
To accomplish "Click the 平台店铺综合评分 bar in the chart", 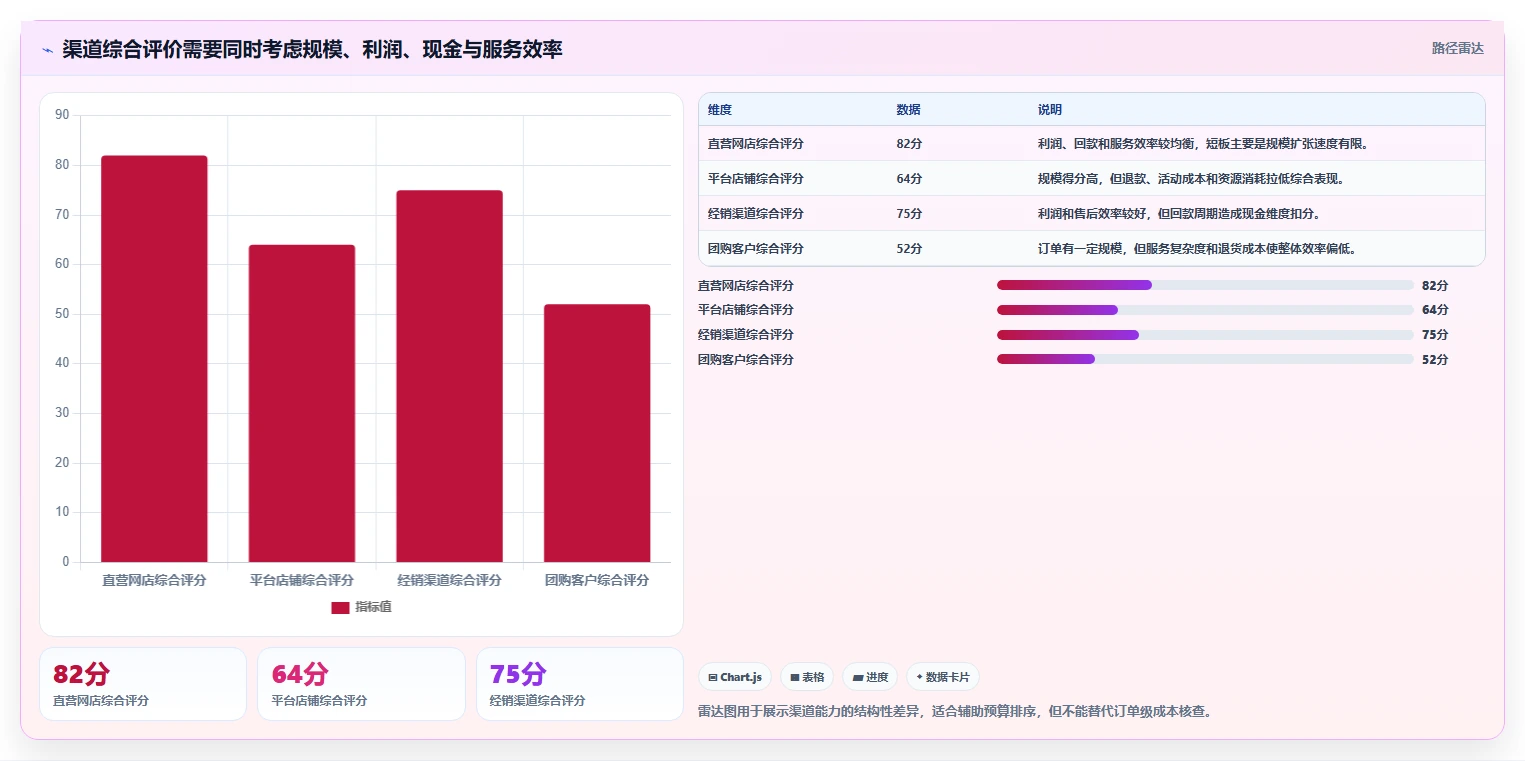I will point(302,403).
